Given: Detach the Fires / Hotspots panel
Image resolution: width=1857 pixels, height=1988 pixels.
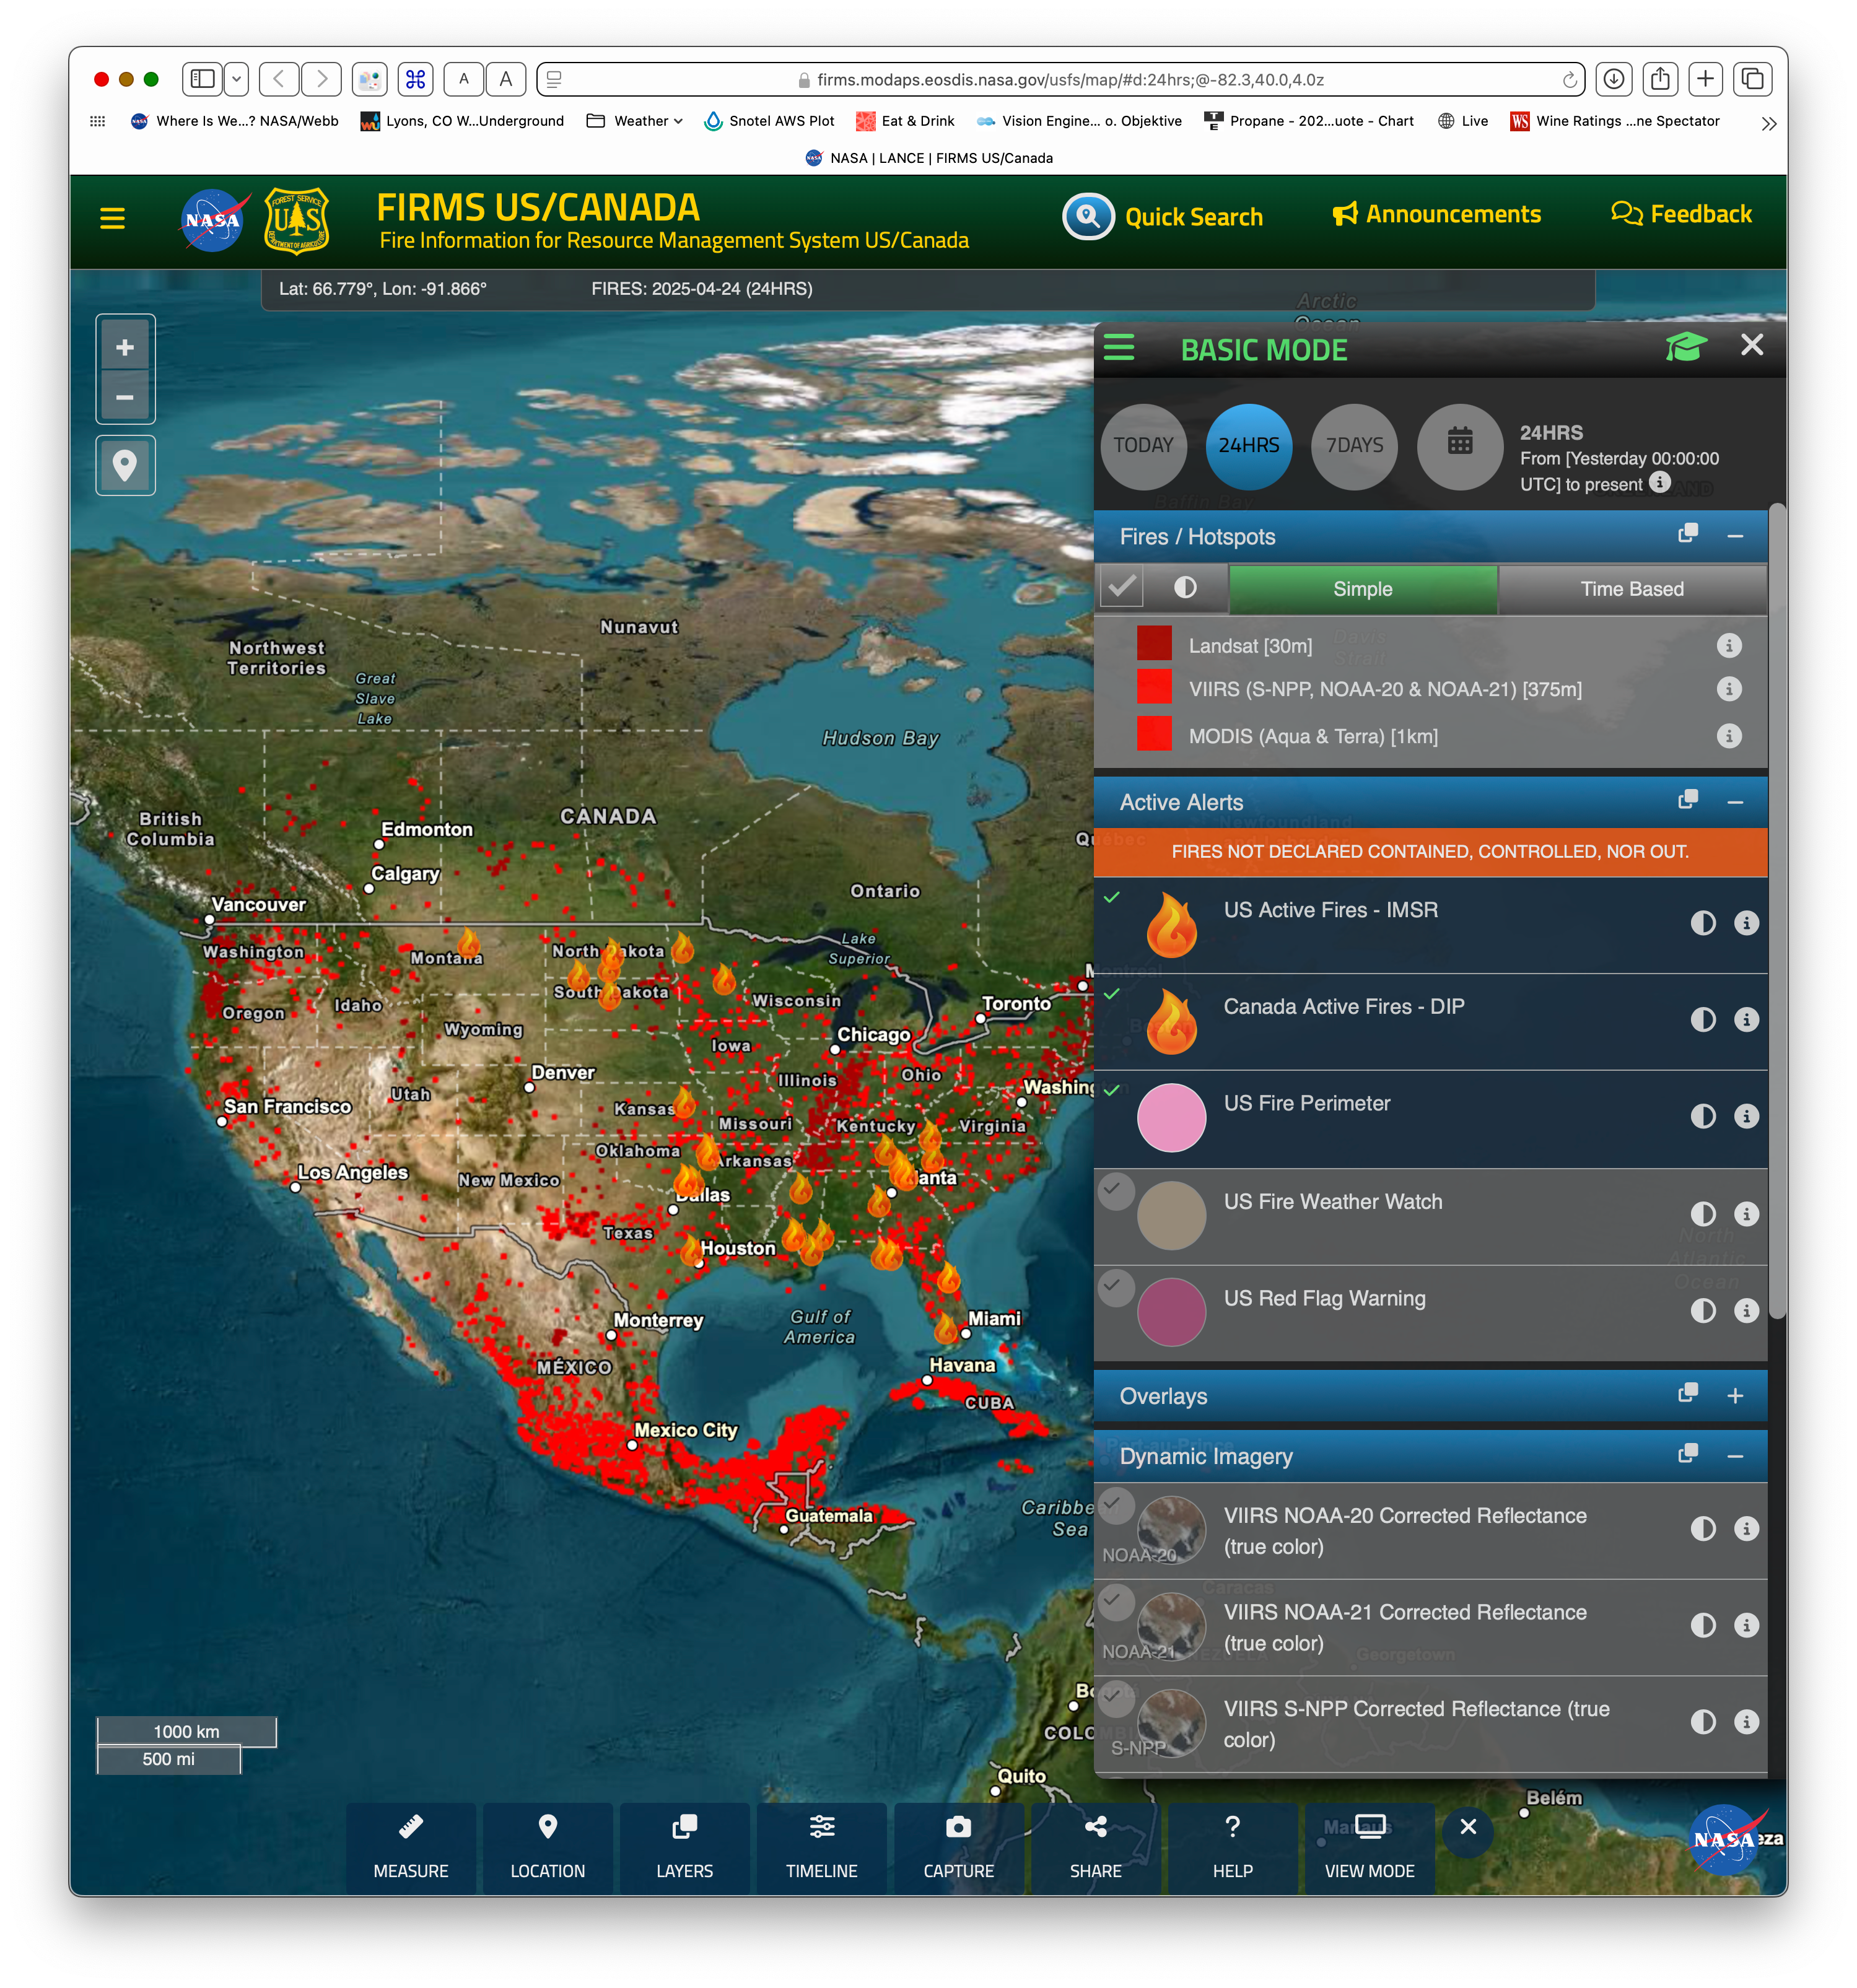Looking at the screenshot, I should pos(1687,534).
